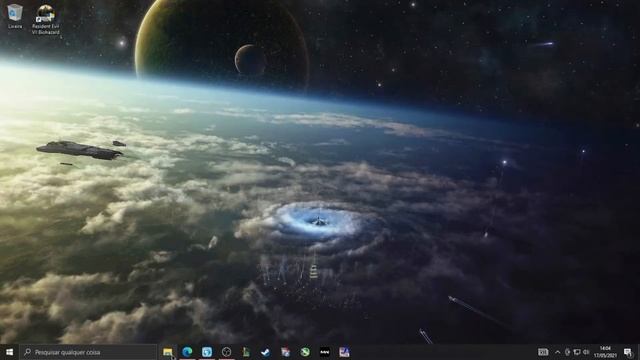Open the purple app at taskbar end

tap(344, 352)
